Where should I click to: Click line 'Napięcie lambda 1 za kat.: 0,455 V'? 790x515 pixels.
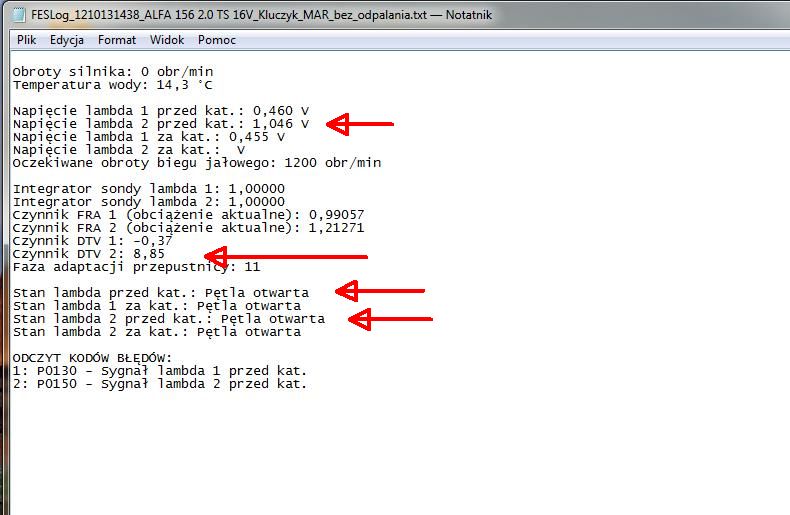[149, 137]
